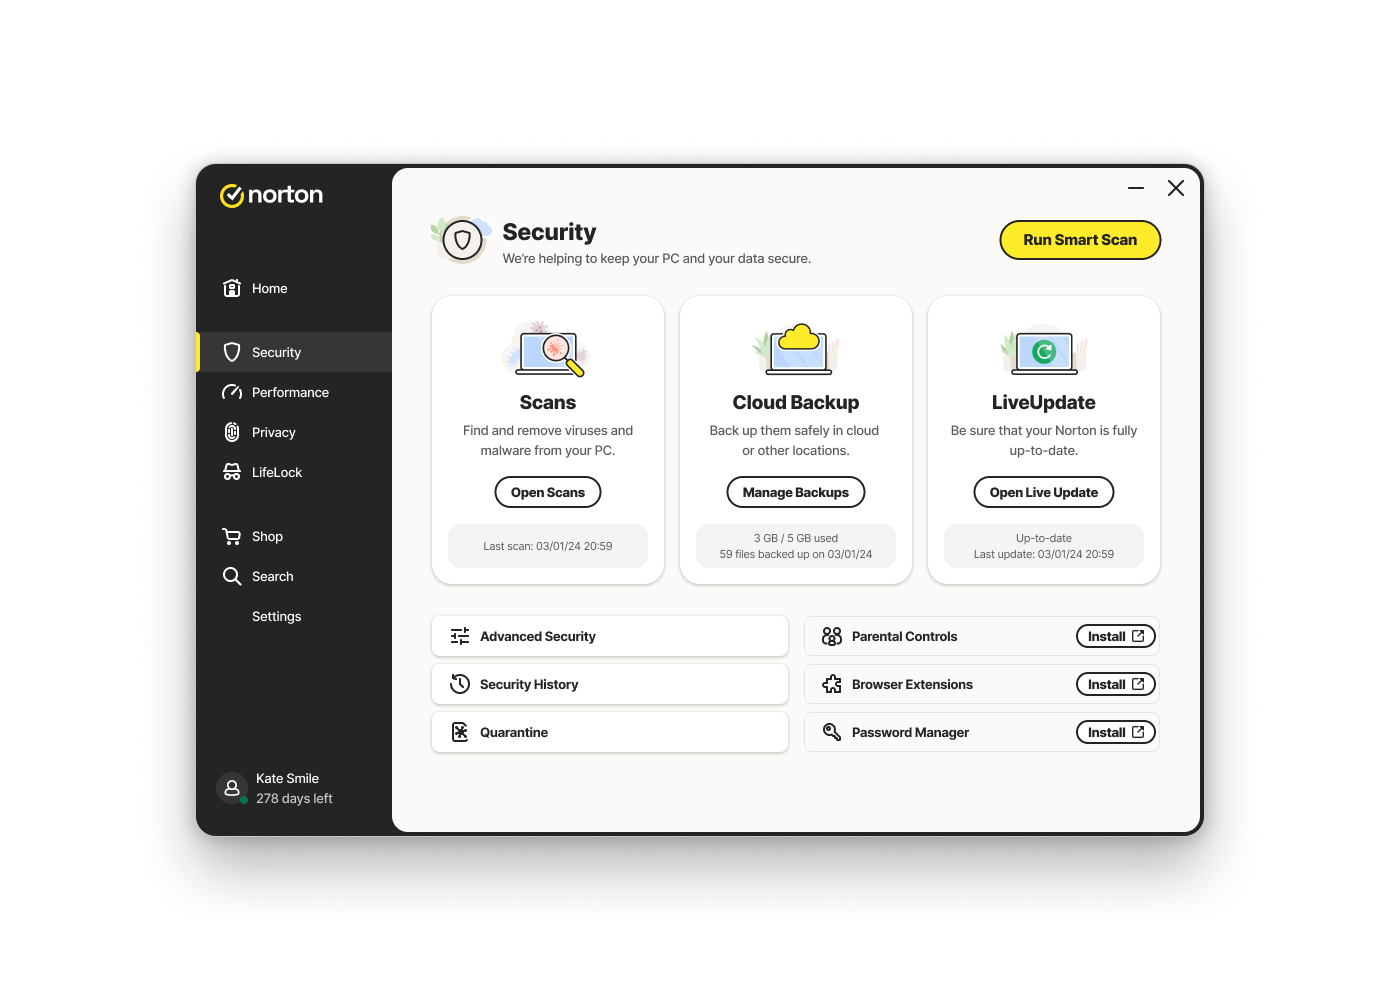Click the Manage Backups button
This screenshot has width=1400, height=1000.
coord(796,492)
